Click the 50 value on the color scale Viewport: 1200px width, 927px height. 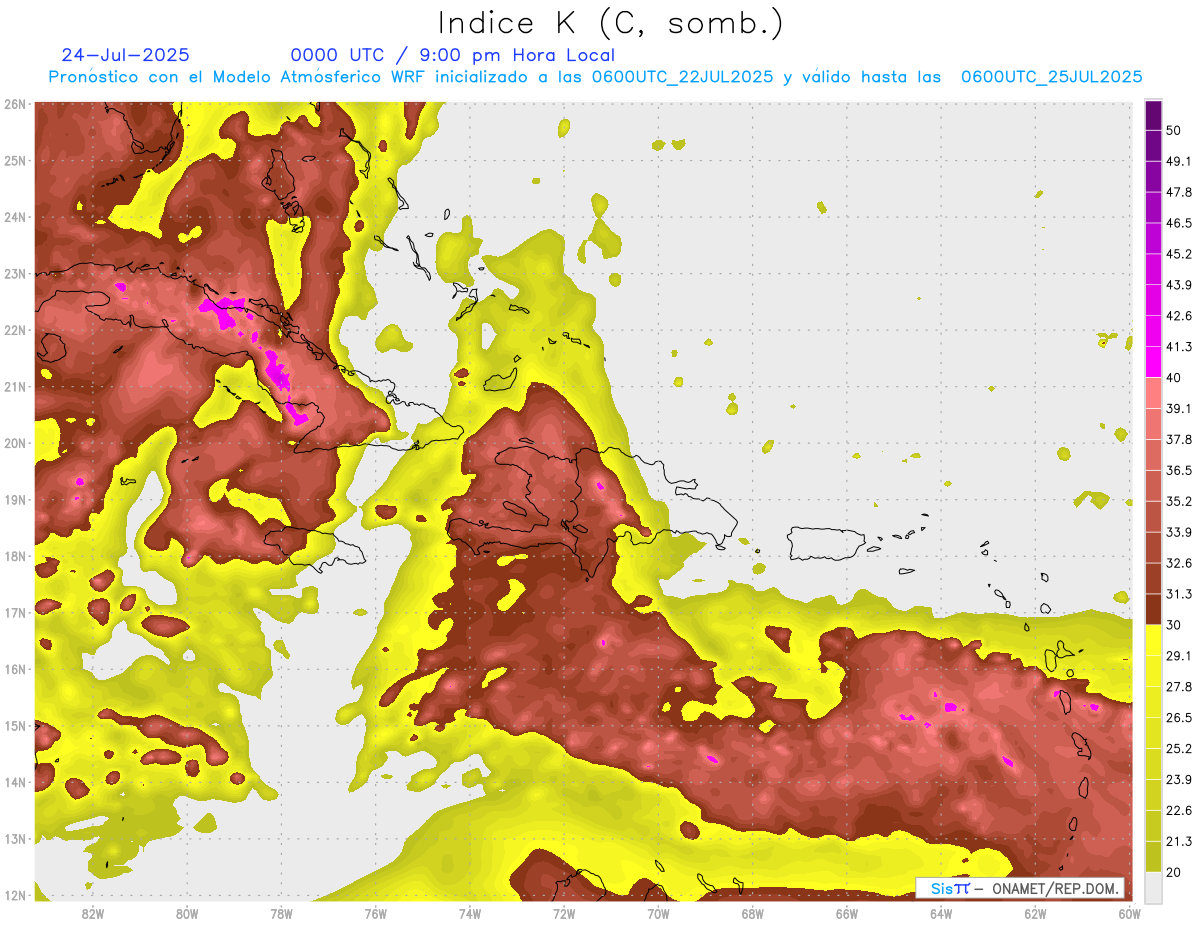tap(1173, 130)
